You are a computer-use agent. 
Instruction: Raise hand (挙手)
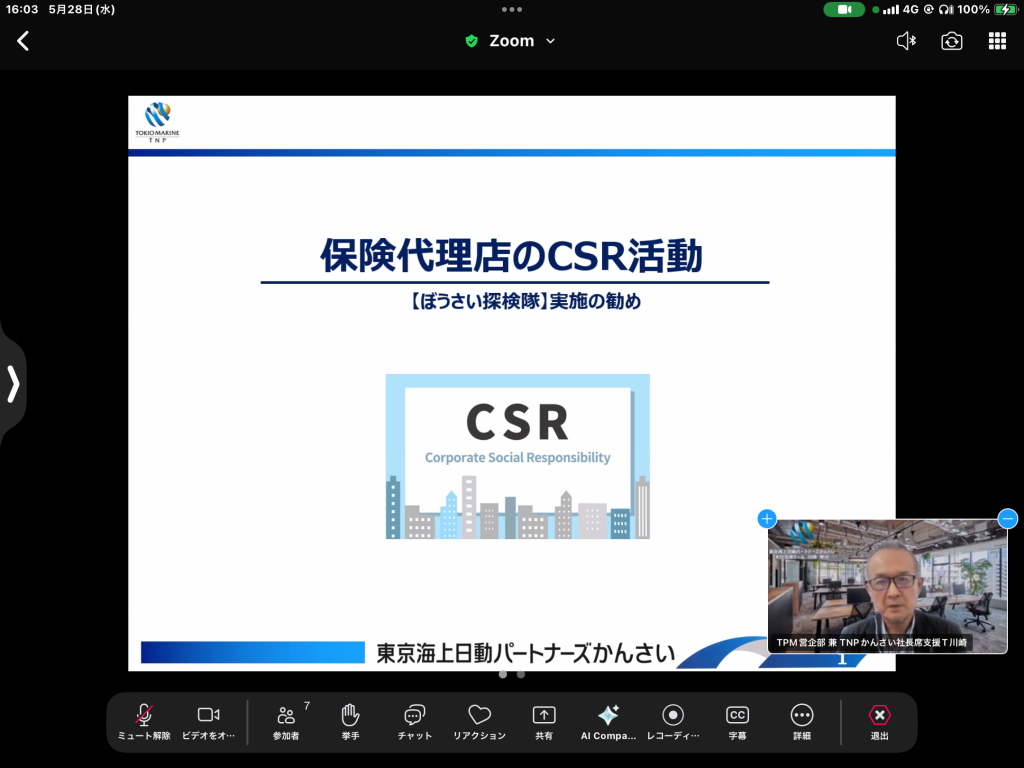coord(350,722)
